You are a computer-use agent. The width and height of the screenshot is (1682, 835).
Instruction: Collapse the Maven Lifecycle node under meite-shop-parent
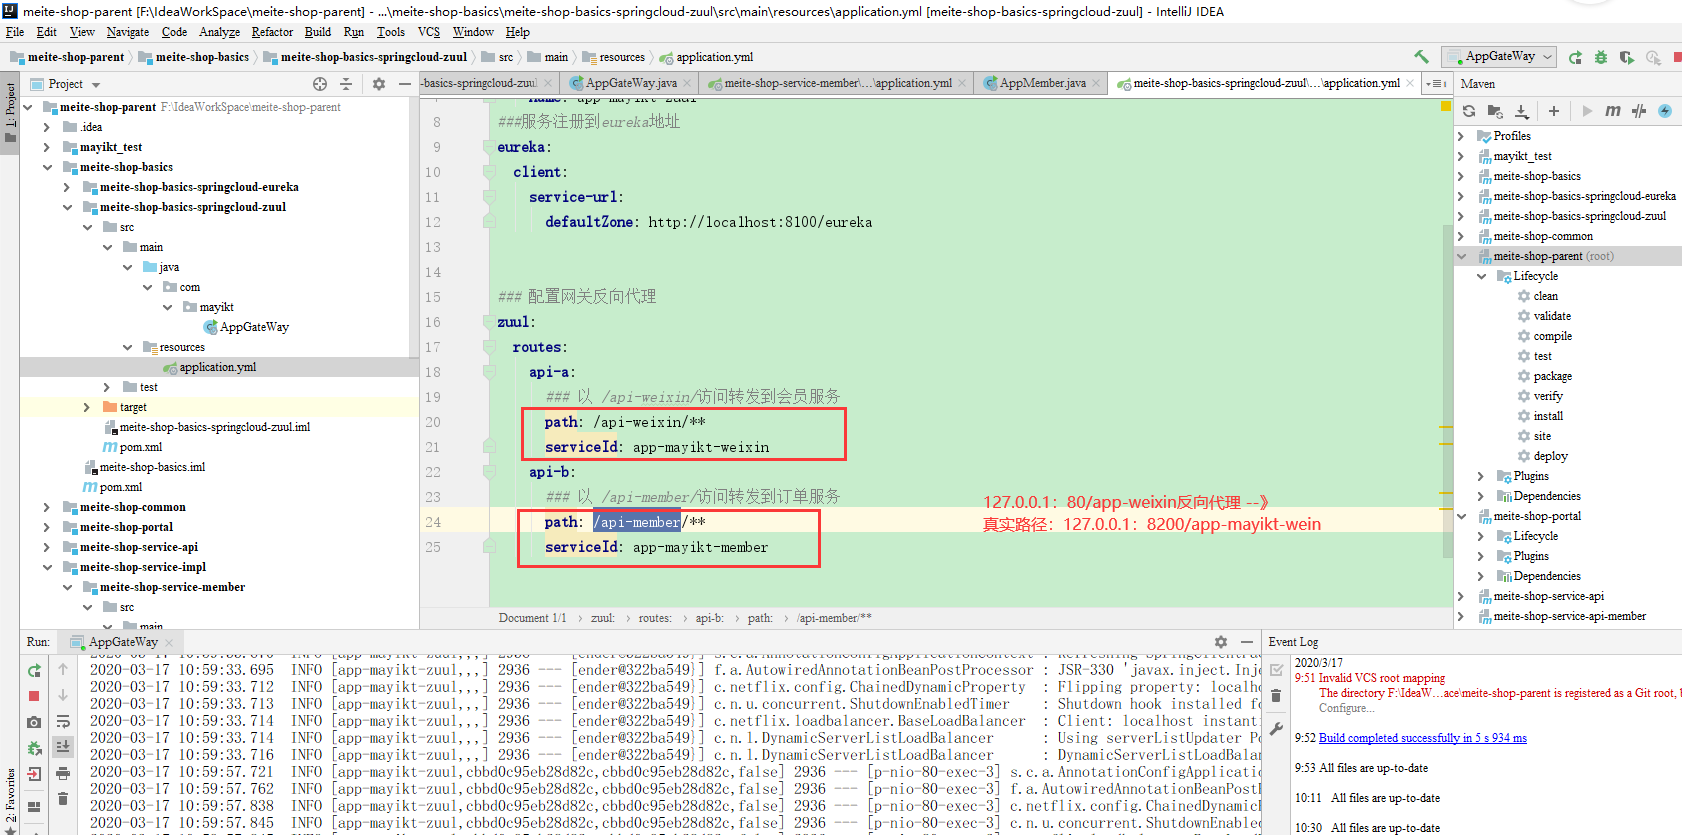pos(1481,276)
